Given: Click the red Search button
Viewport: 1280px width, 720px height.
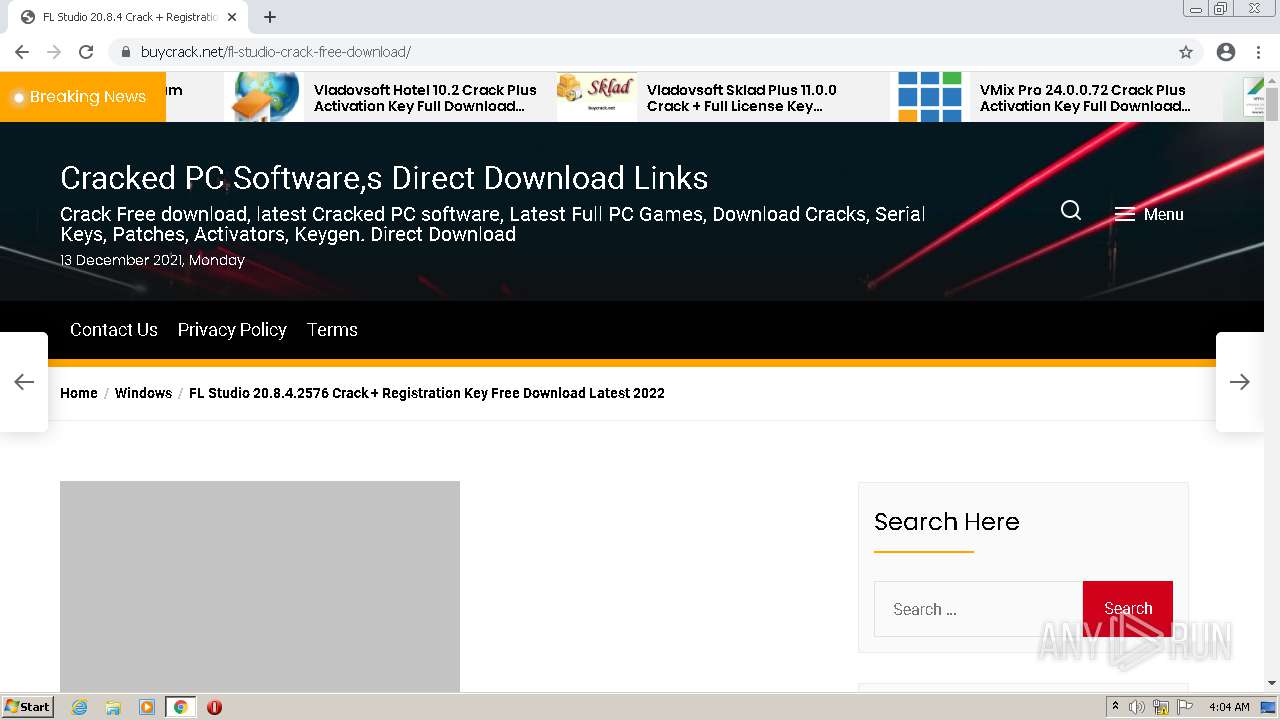Looking at the screenshot, I should point(1128,609).
